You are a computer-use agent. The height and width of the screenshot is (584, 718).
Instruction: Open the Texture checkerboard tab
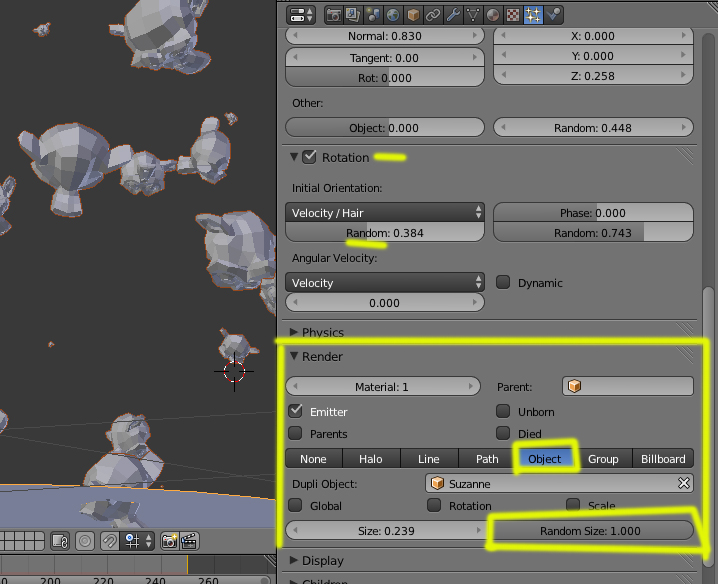coord(513,15)
